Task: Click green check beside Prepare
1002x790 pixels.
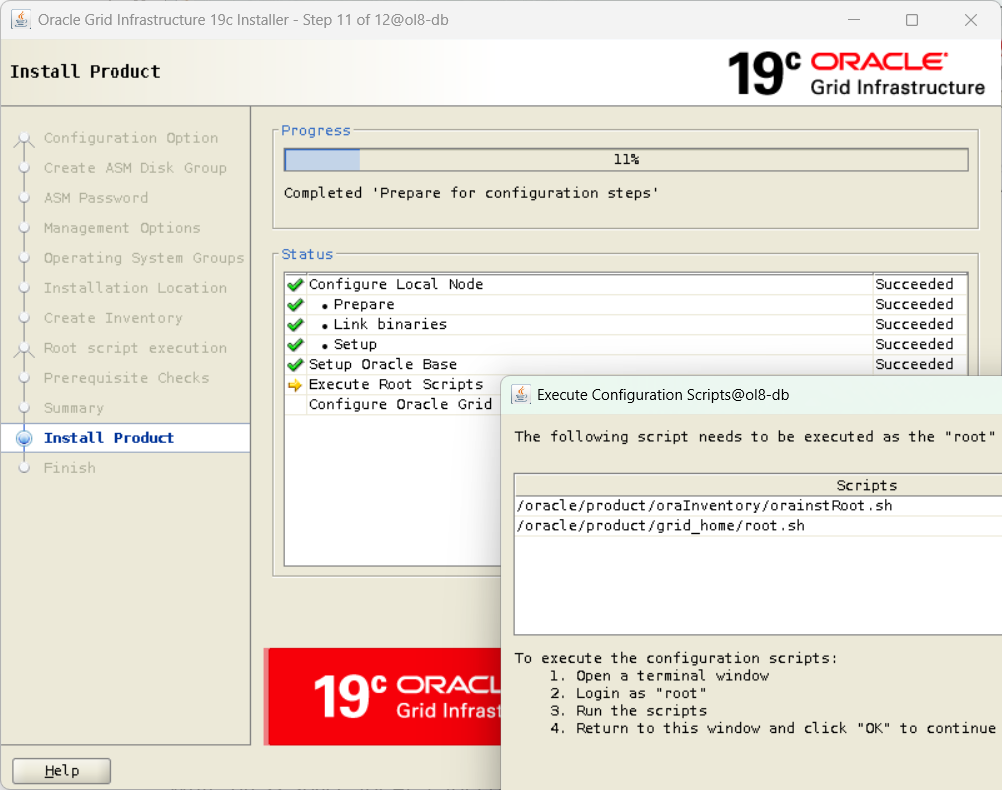Action: tap(295, 304)
